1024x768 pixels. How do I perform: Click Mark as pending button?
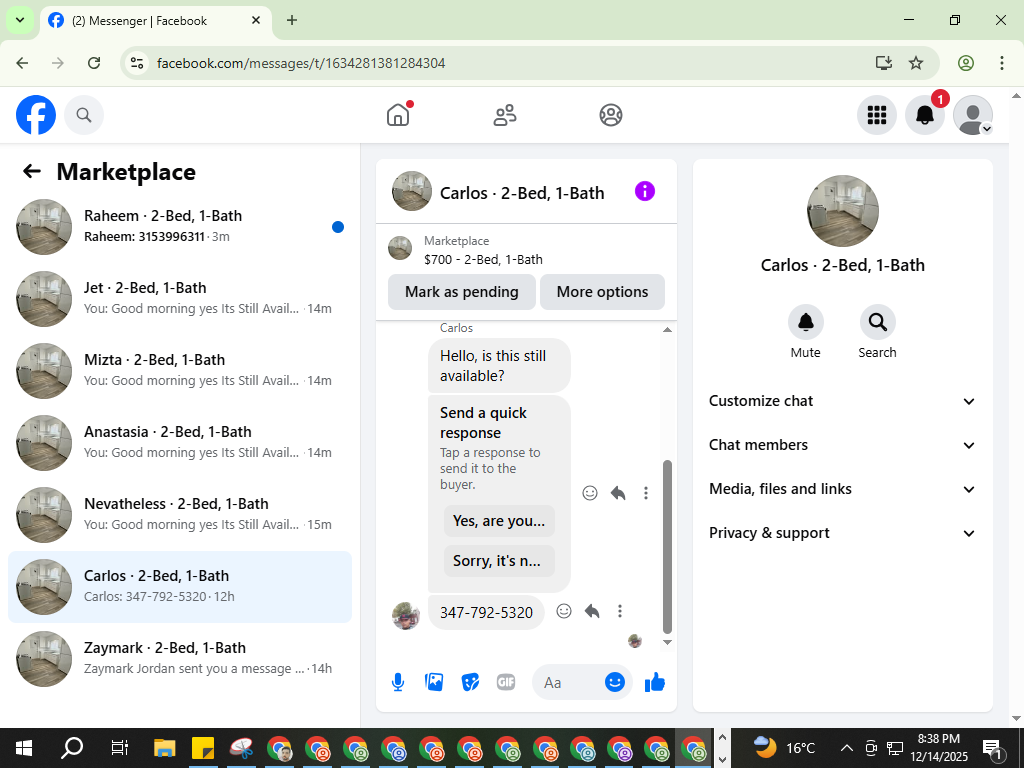coord(462,292)
